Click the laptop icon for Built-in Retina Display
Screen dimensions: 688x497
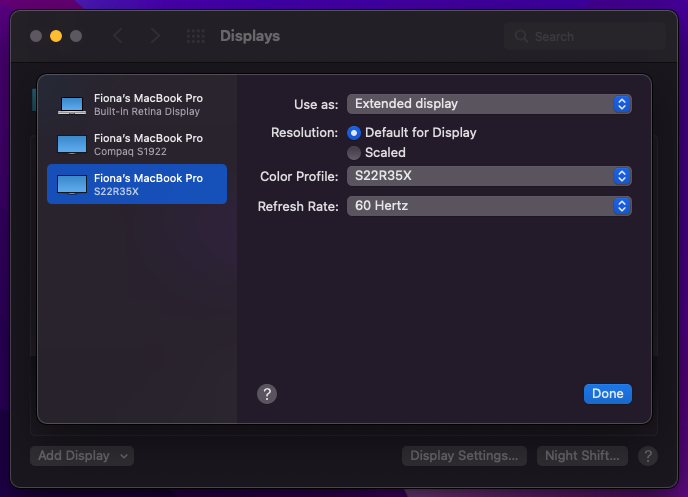tap(72, 106)
